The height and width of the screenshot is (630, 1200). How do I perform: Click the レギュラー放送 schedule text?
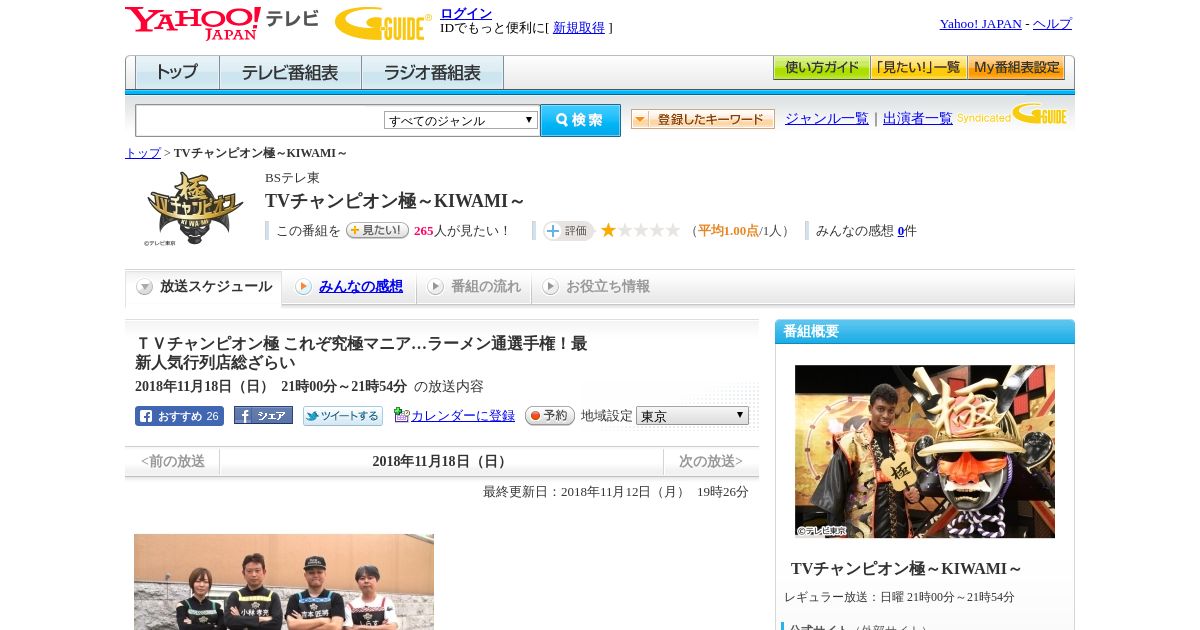click(x=899, y=597)
